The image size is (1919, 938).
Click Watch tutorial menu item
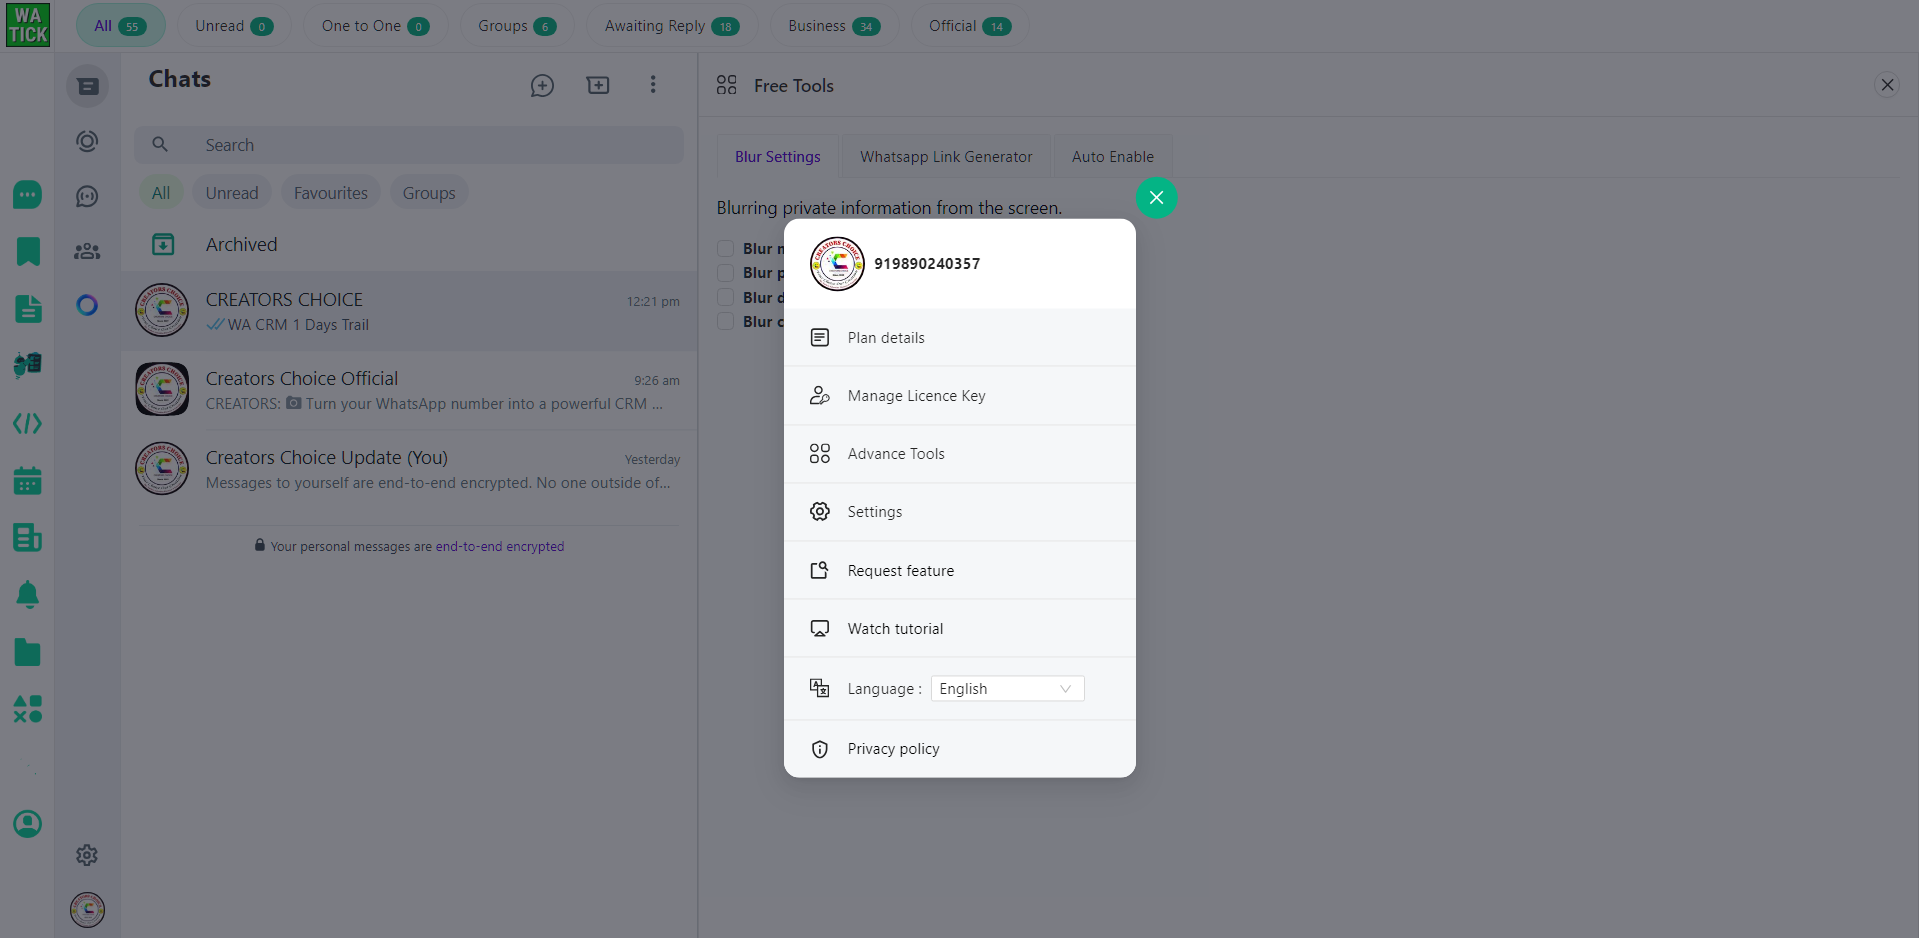[960, 629]
